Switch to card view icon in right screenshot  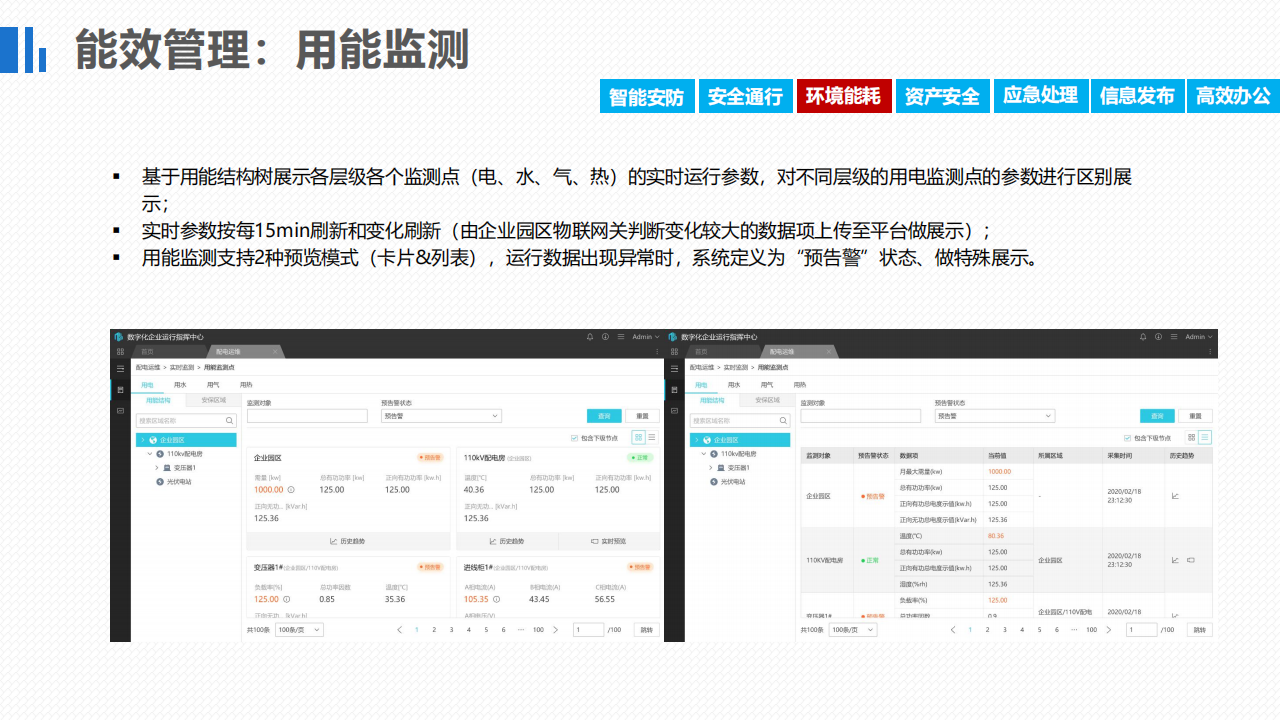1192,437
